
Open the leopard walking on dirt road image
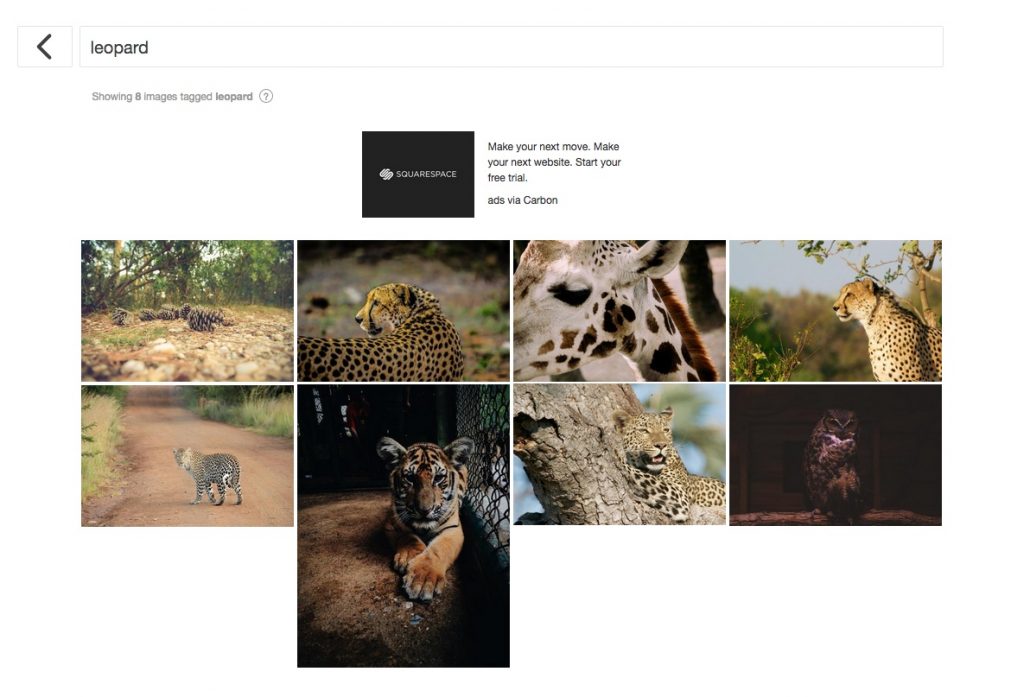point(186,455)
